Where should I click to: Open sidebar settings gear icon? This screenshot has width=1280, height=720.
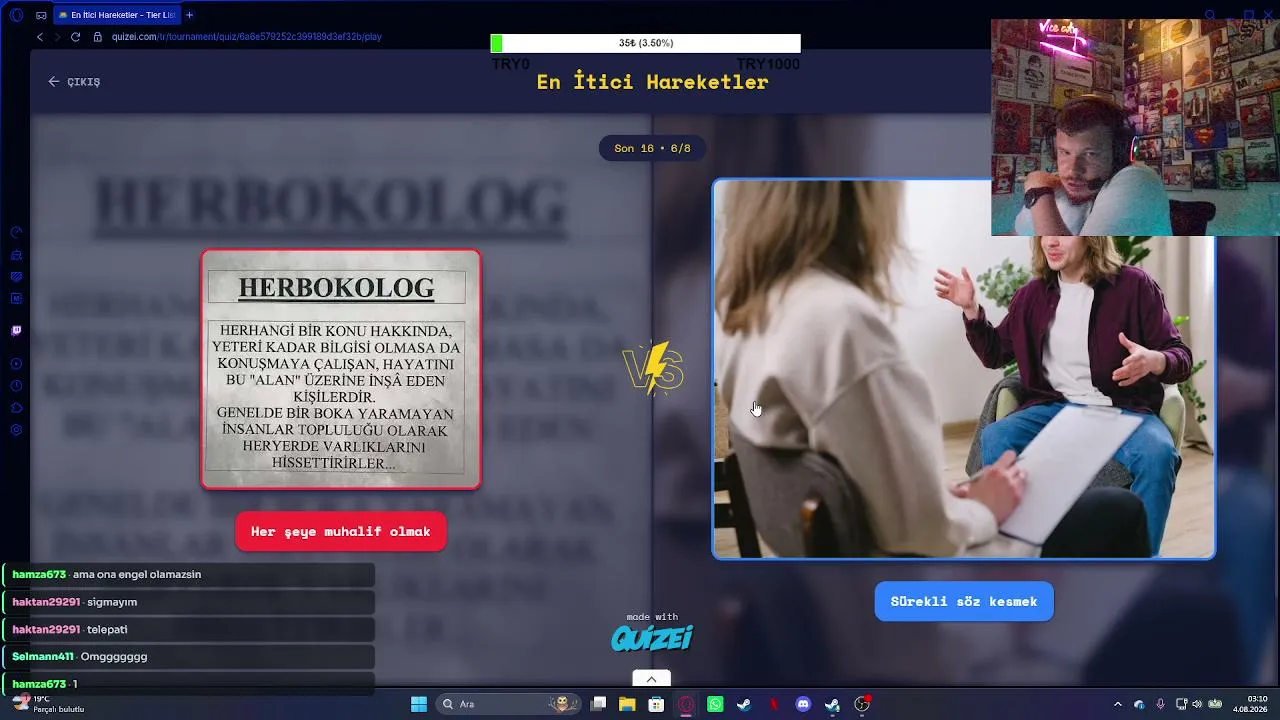(x=16, y=430)
